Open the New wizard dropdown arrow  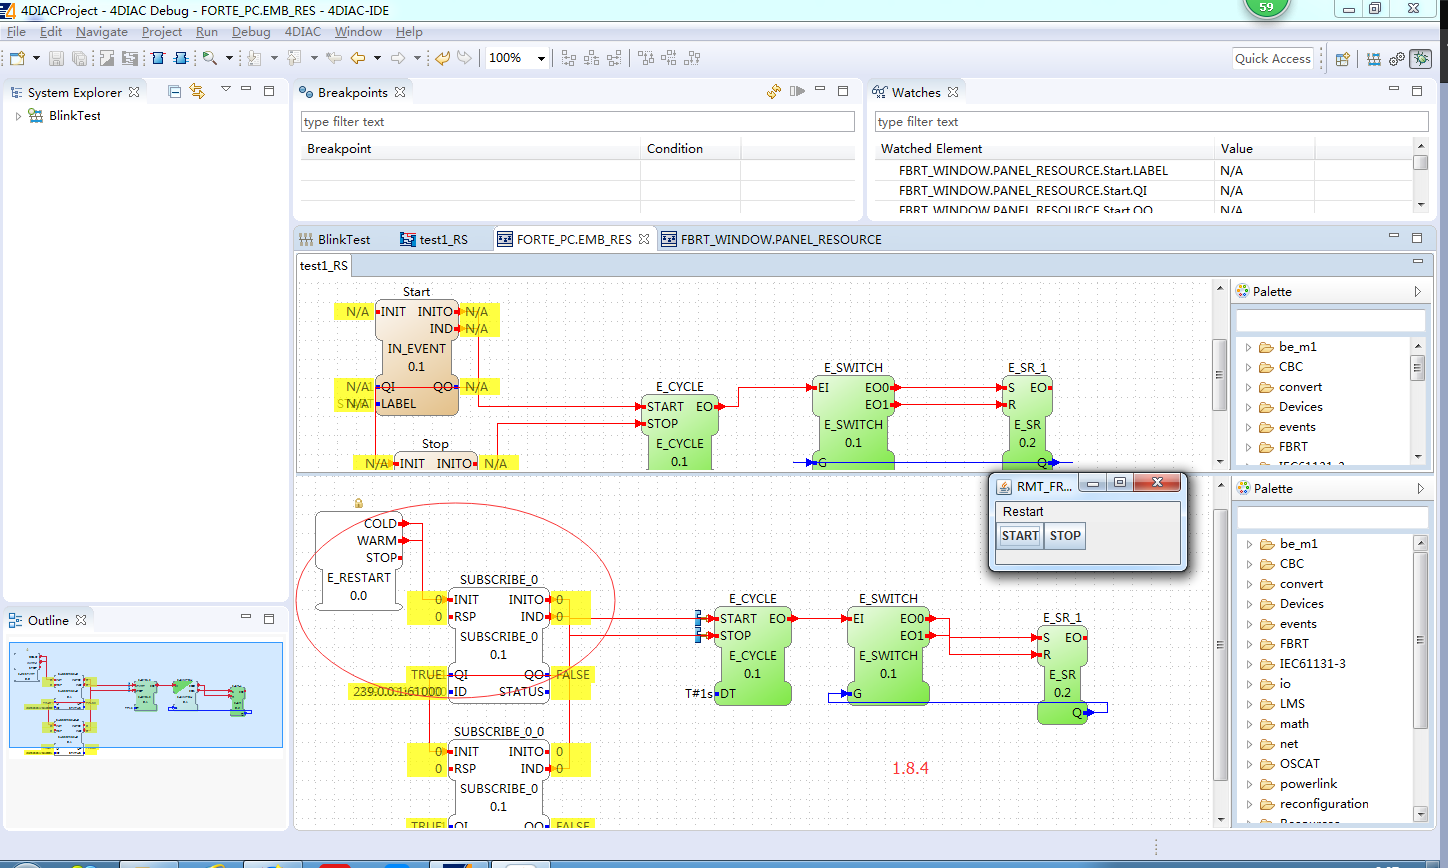[36, 58]
